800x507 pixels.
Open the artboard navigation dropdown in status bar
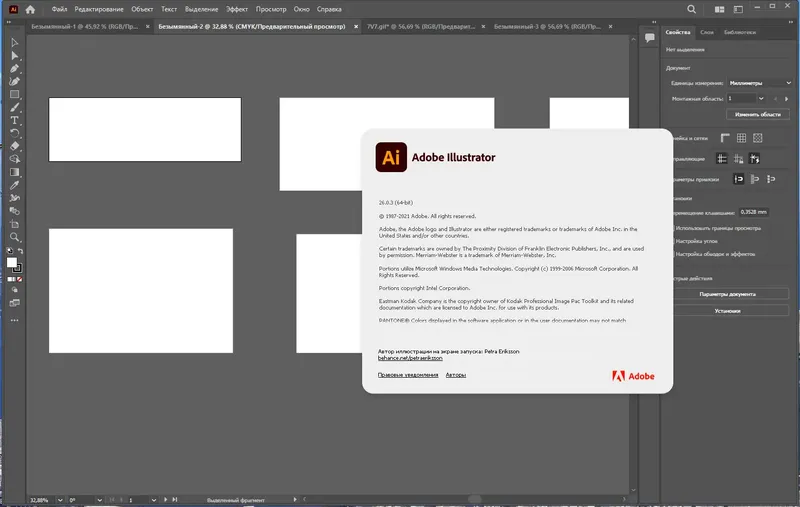pos(154,500)
